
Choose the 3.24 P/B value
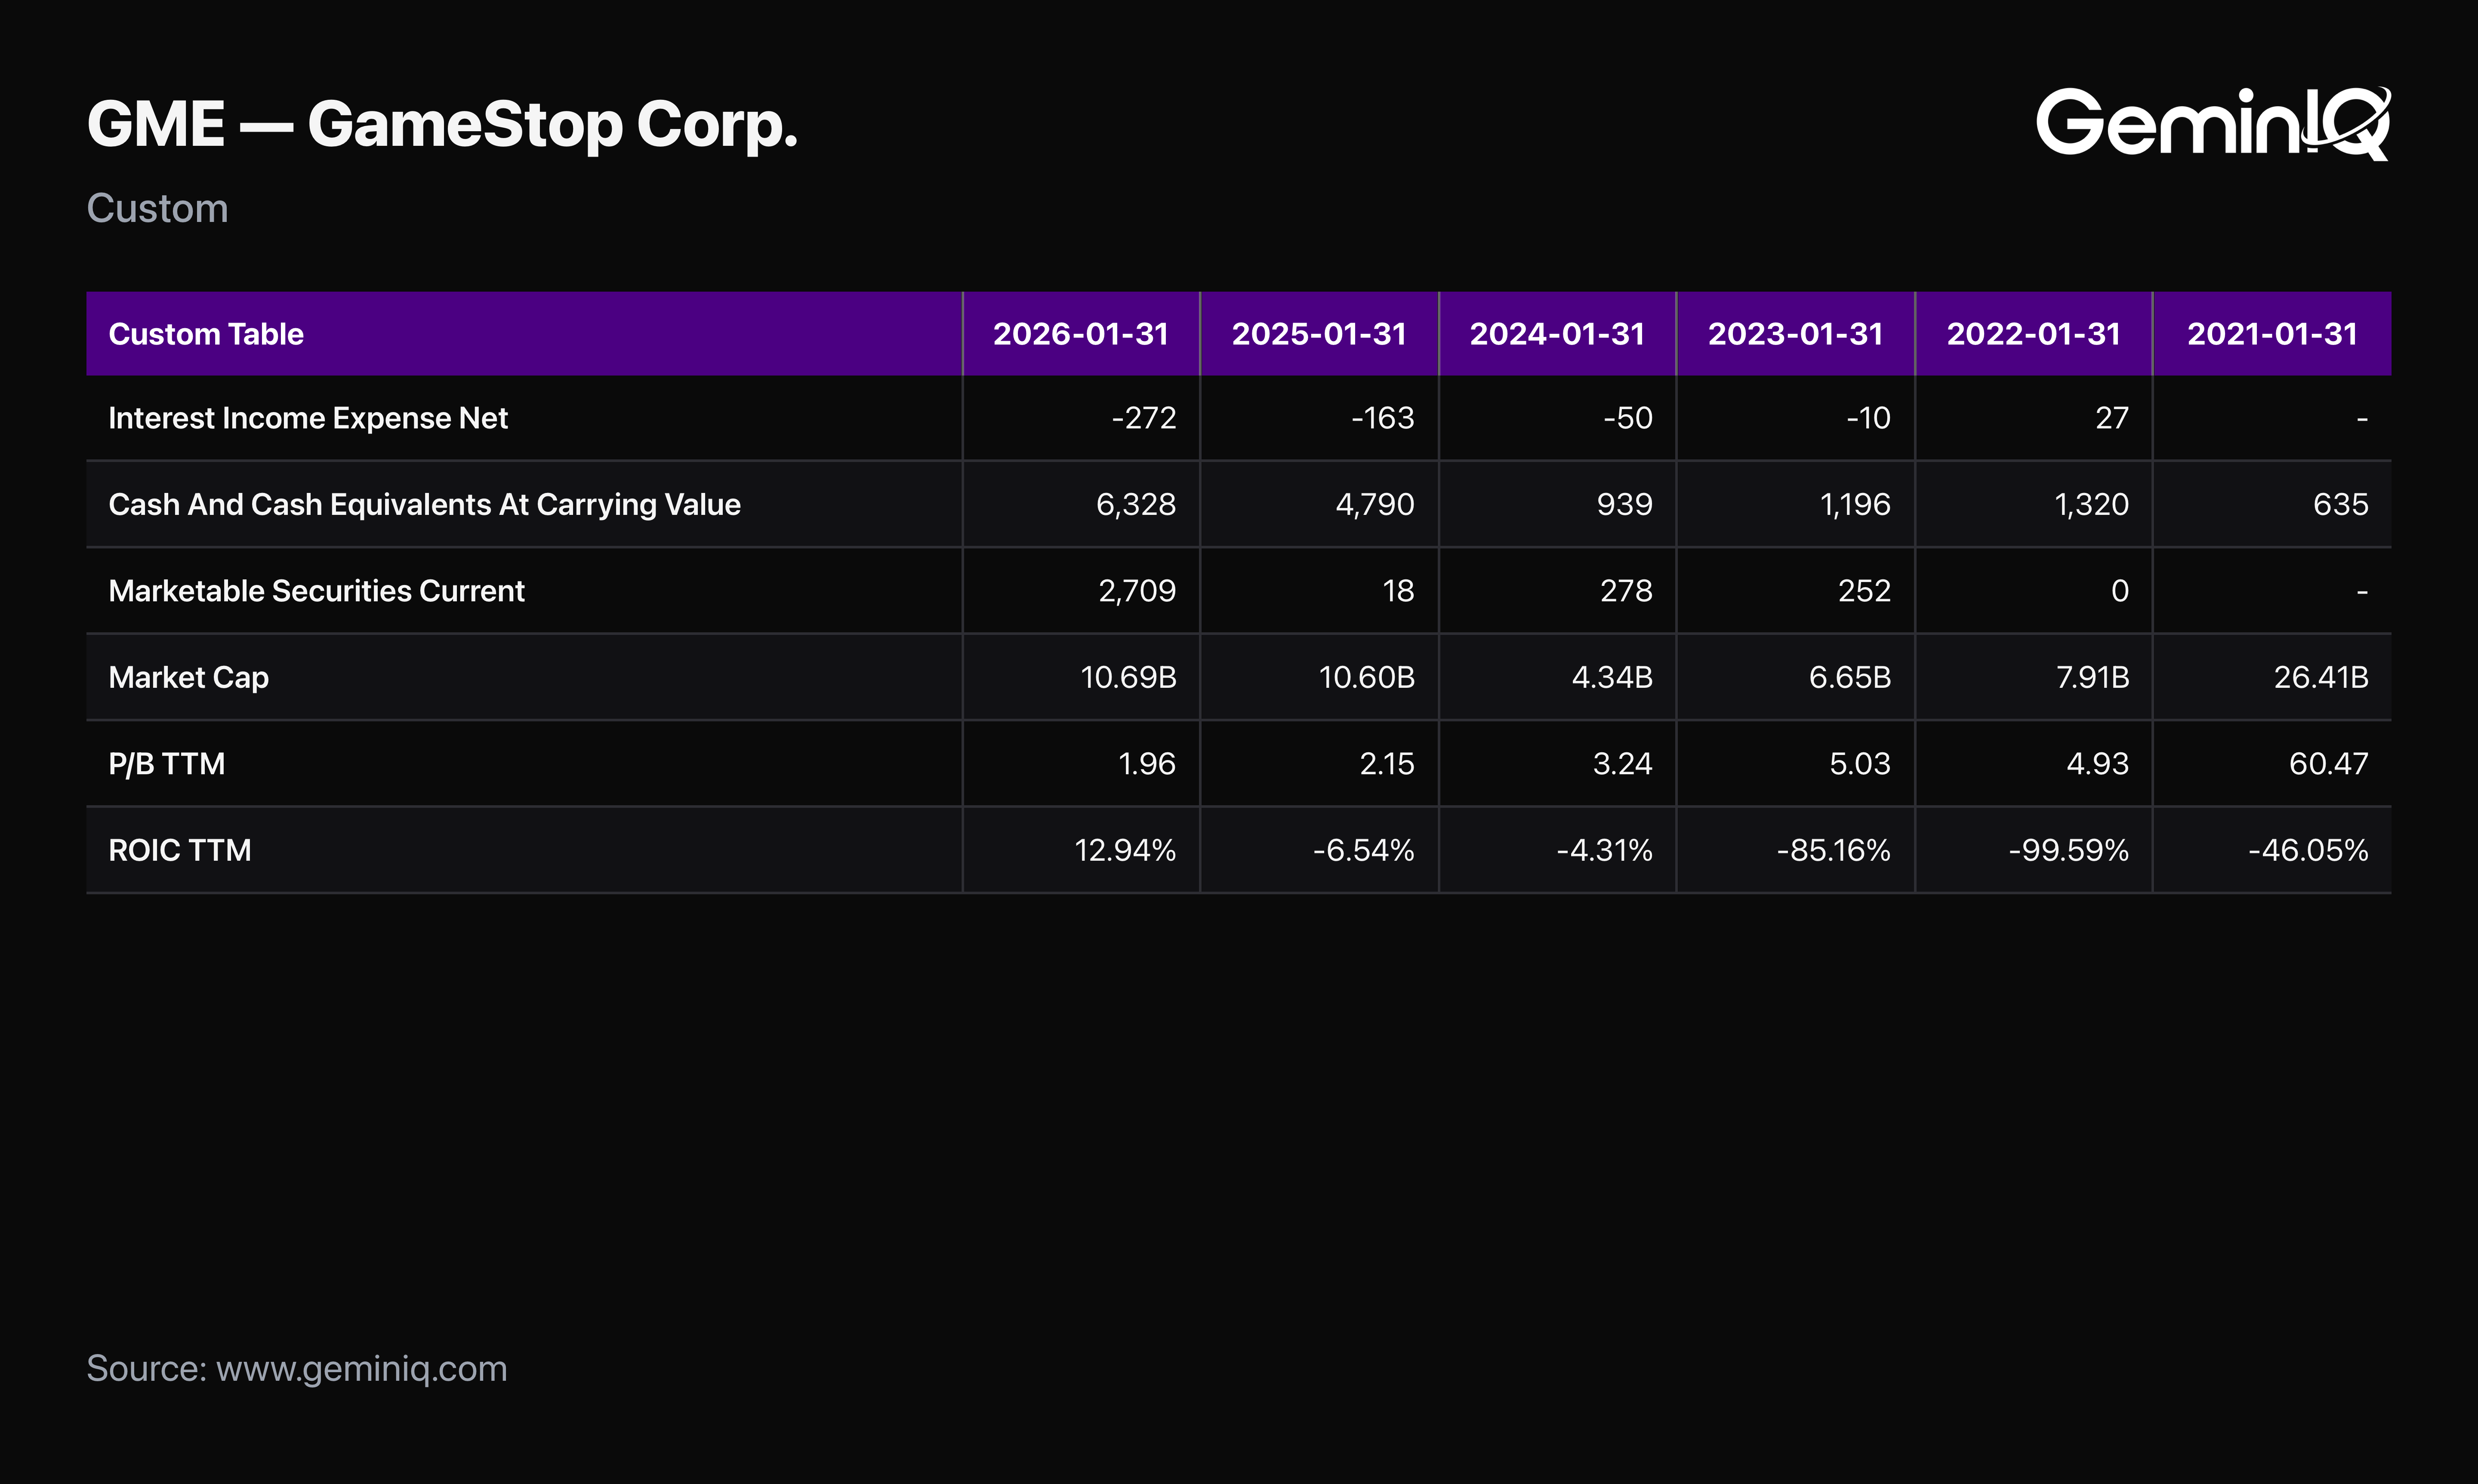pos(1623,764)
